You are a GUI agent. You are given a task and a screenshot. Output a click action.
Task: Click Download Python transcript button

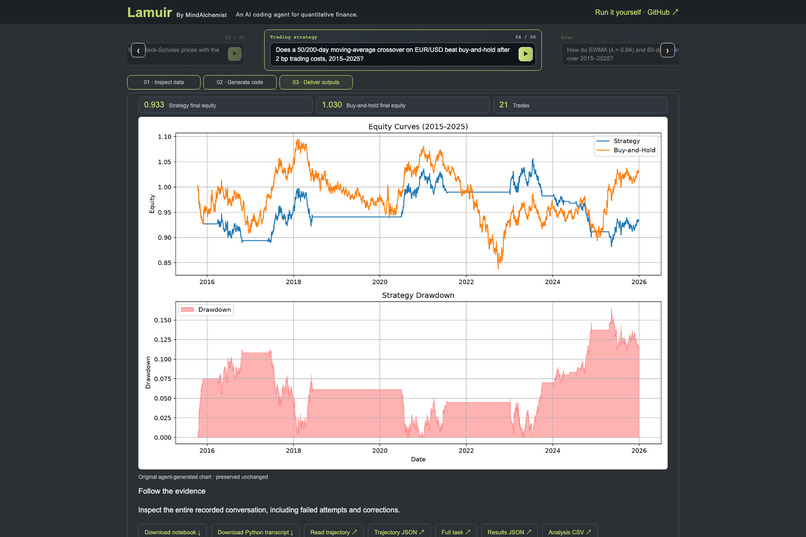pyautogui.click(x=255, y=532)
